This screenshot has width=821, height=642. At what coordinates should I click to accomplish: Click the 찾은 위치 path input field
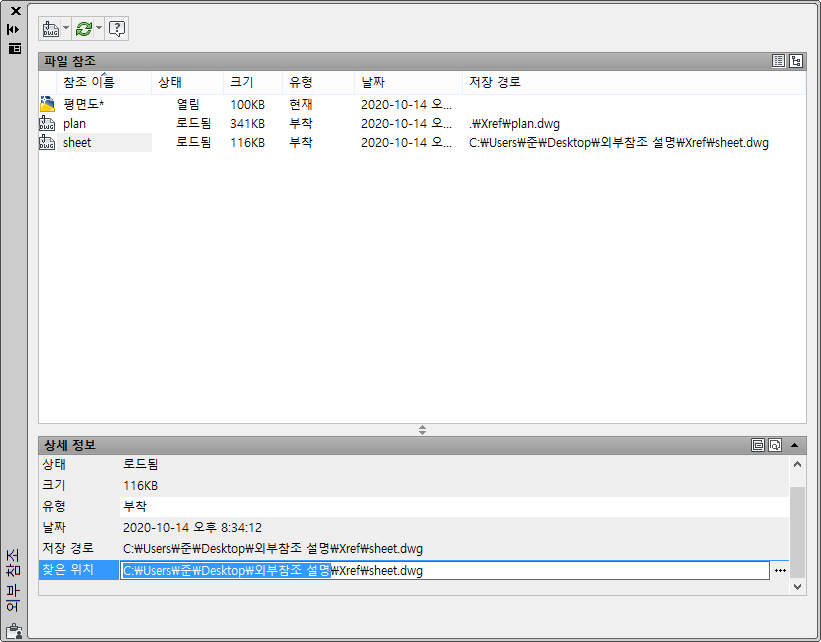click(x=445, y=570)
